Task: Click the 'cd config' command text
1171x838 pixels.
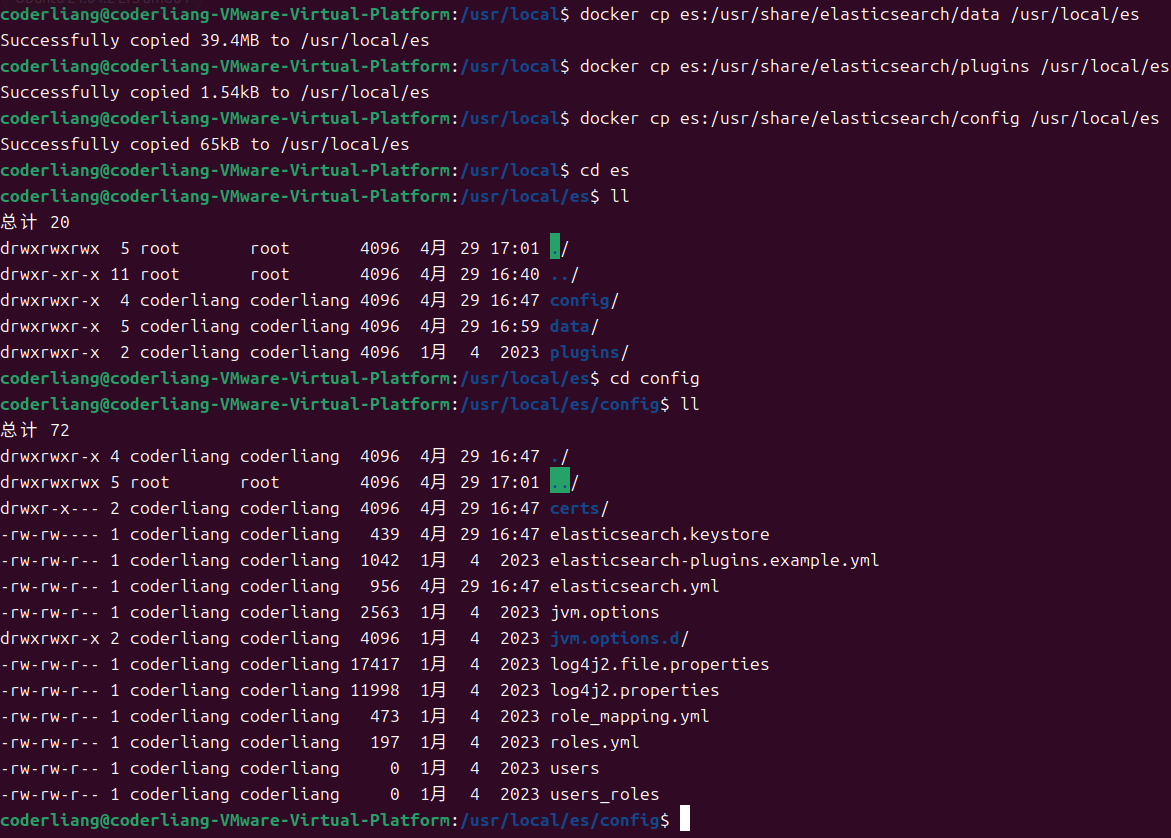Action: [655, 379]
